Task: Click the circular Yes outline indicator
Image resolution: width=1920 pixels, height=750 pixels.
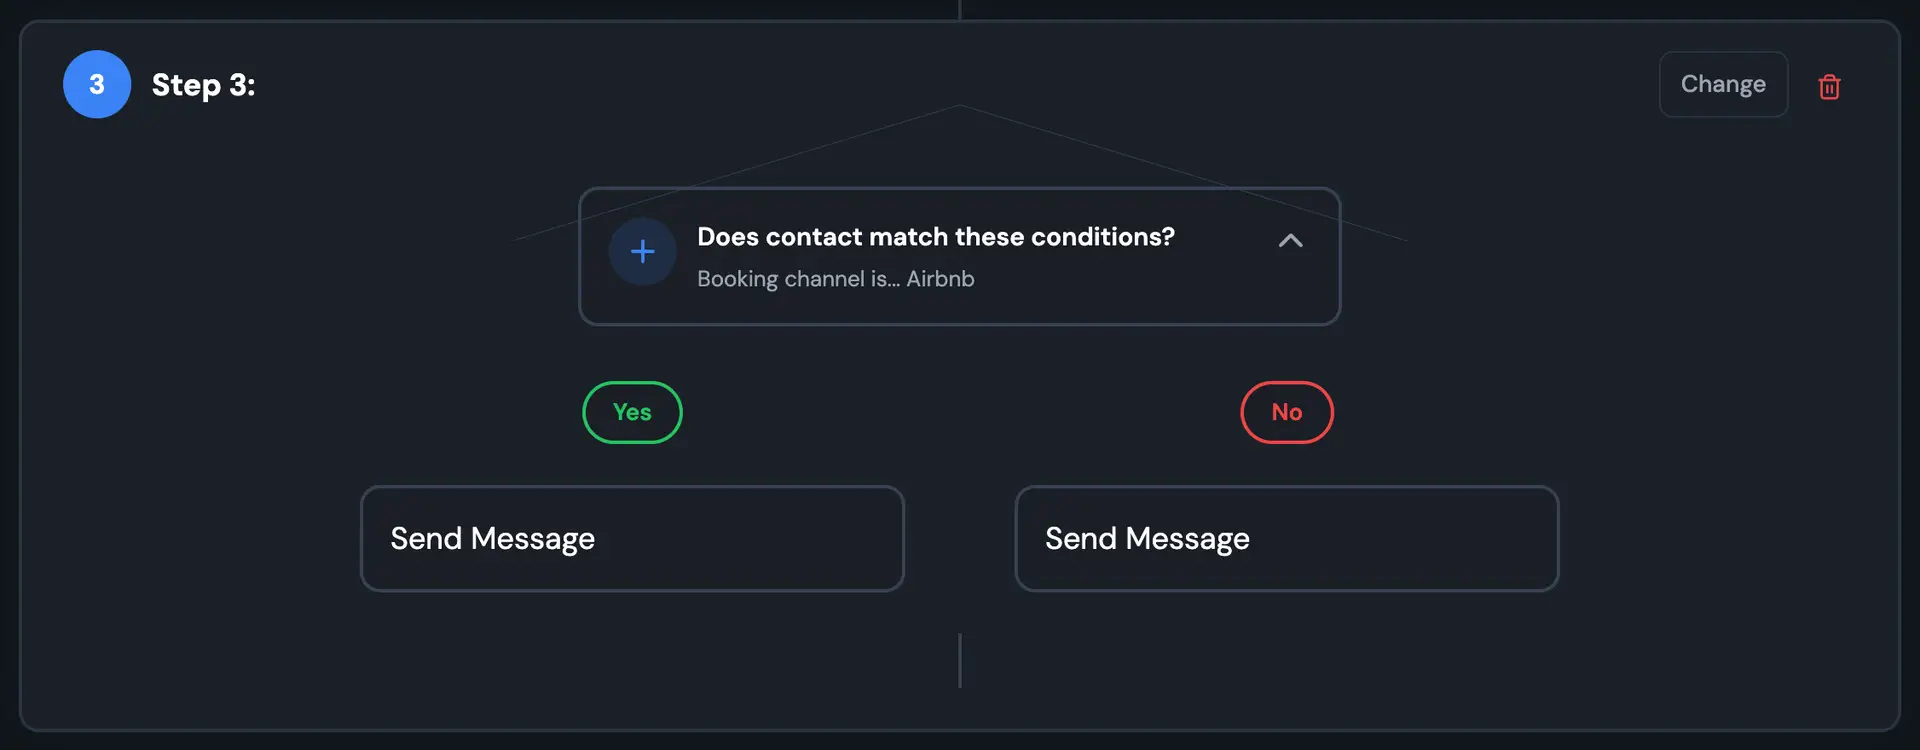Action: coord(632,412)
